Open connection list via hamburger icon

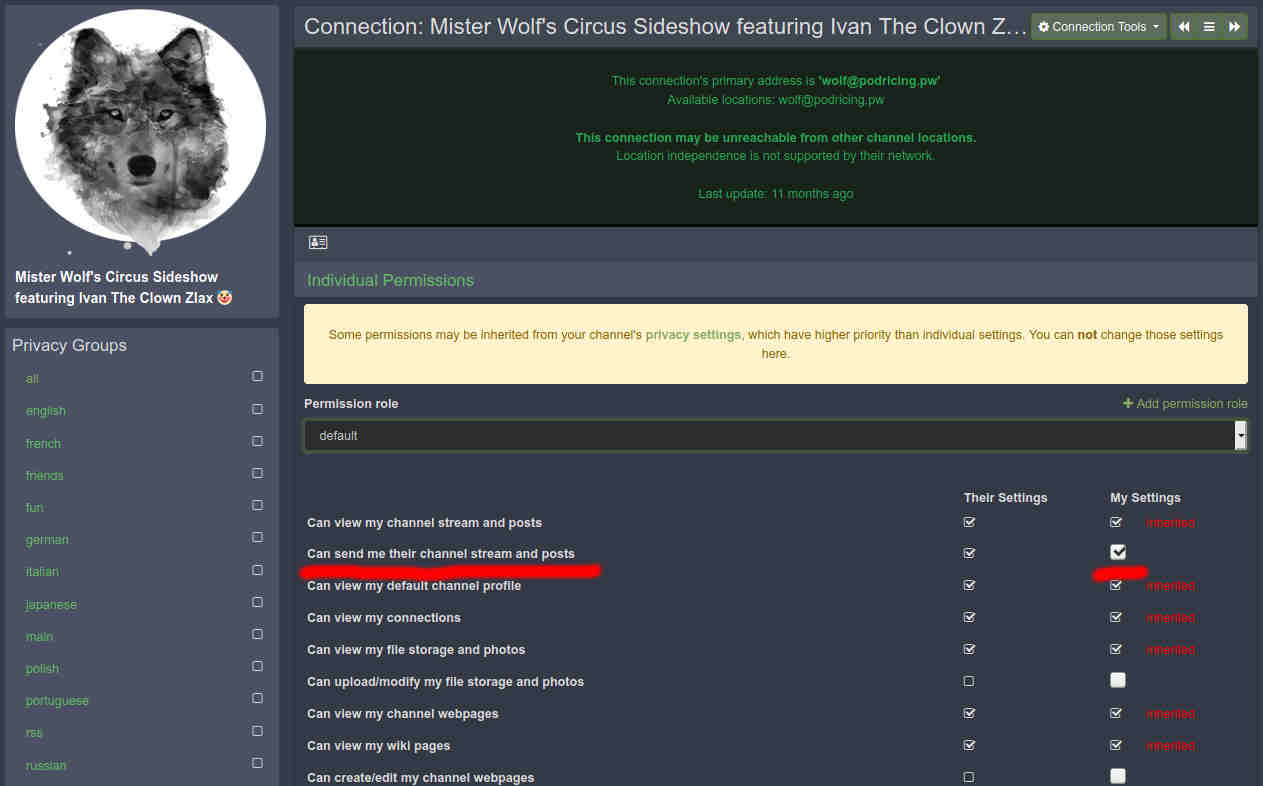[x=1209, y=27]
